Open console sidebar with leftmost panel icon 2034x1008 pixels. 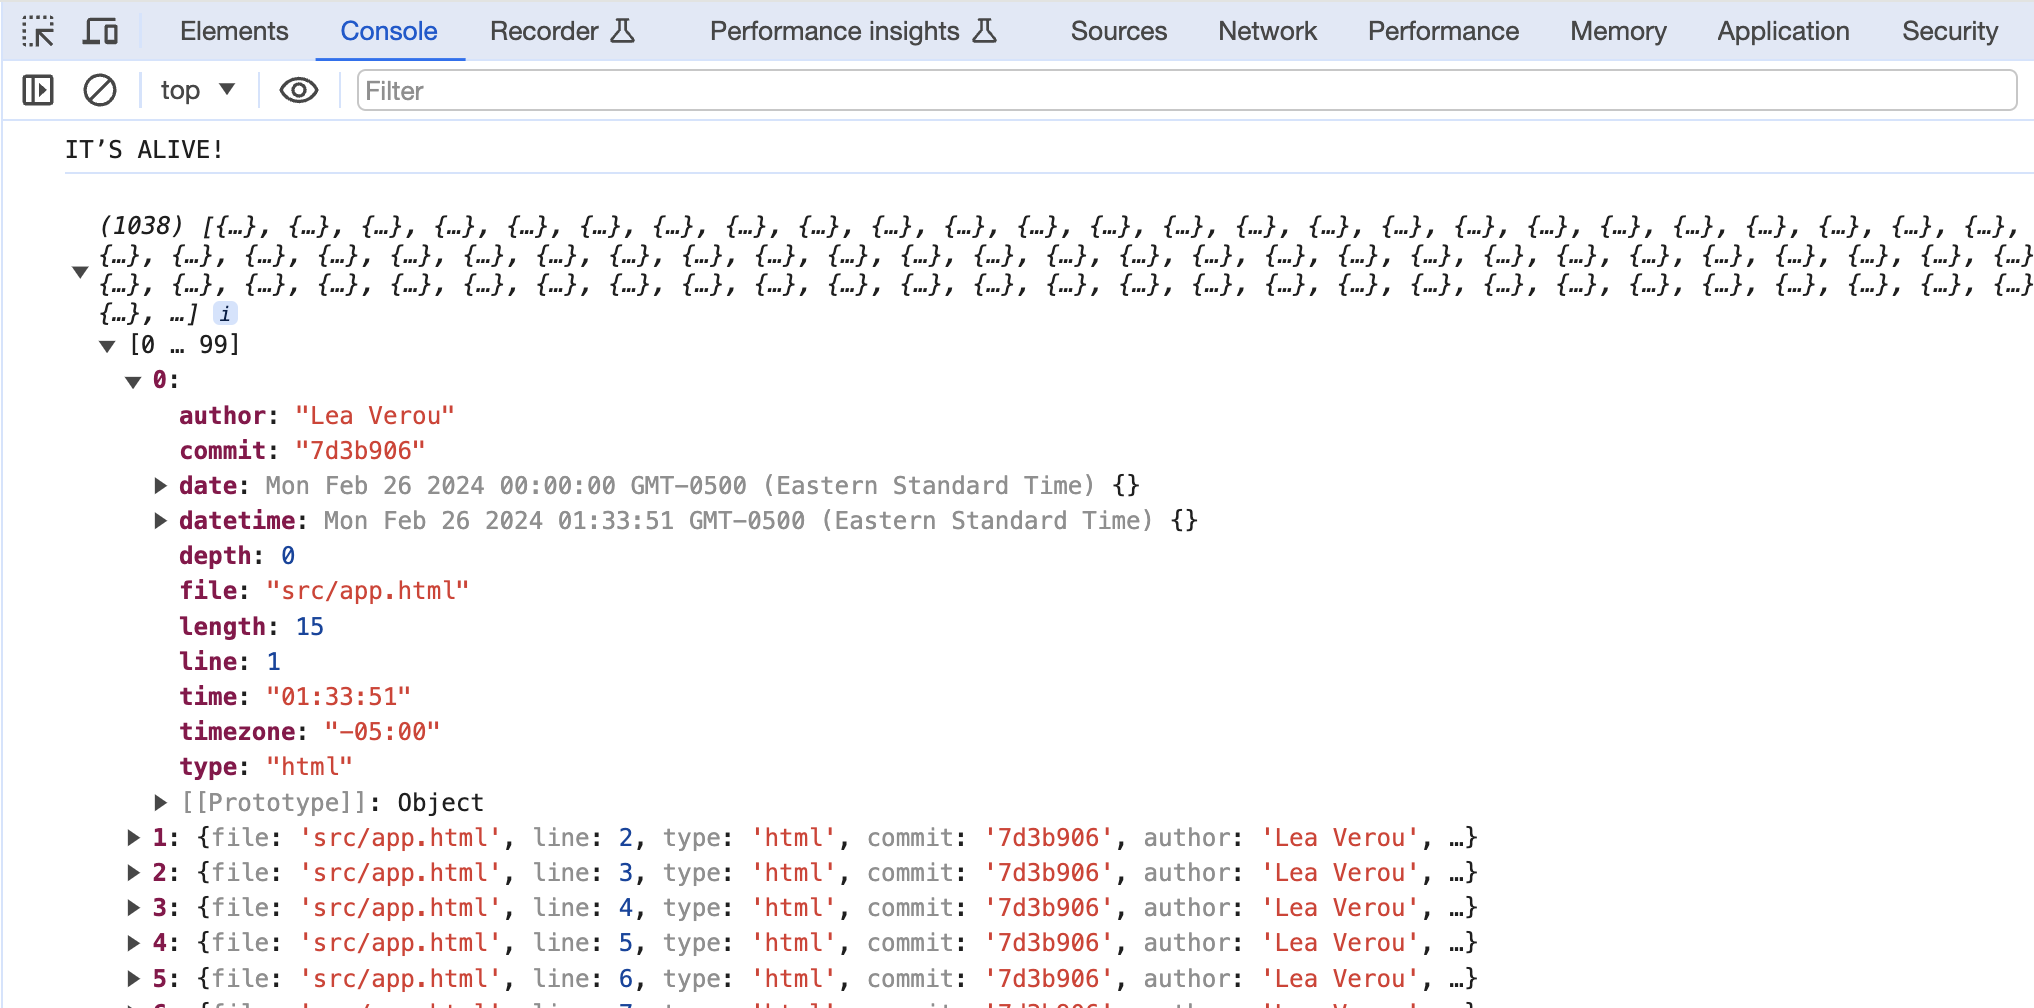[38, 90]
